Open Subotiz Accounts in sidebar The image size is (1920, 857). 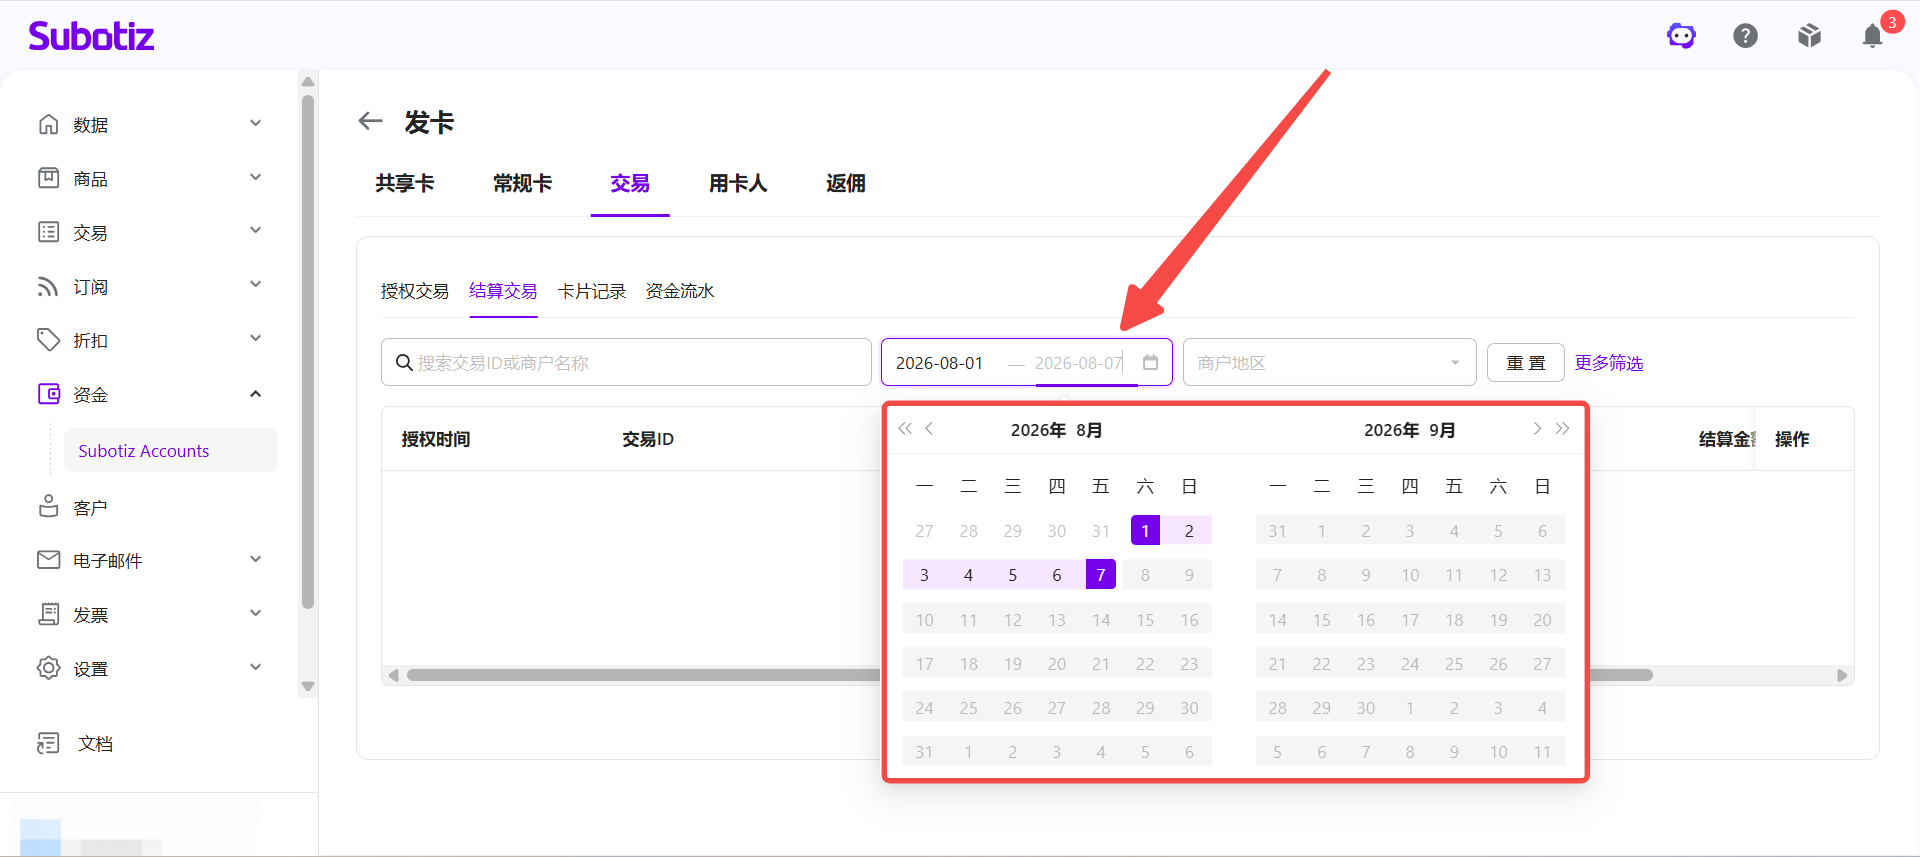171,450
